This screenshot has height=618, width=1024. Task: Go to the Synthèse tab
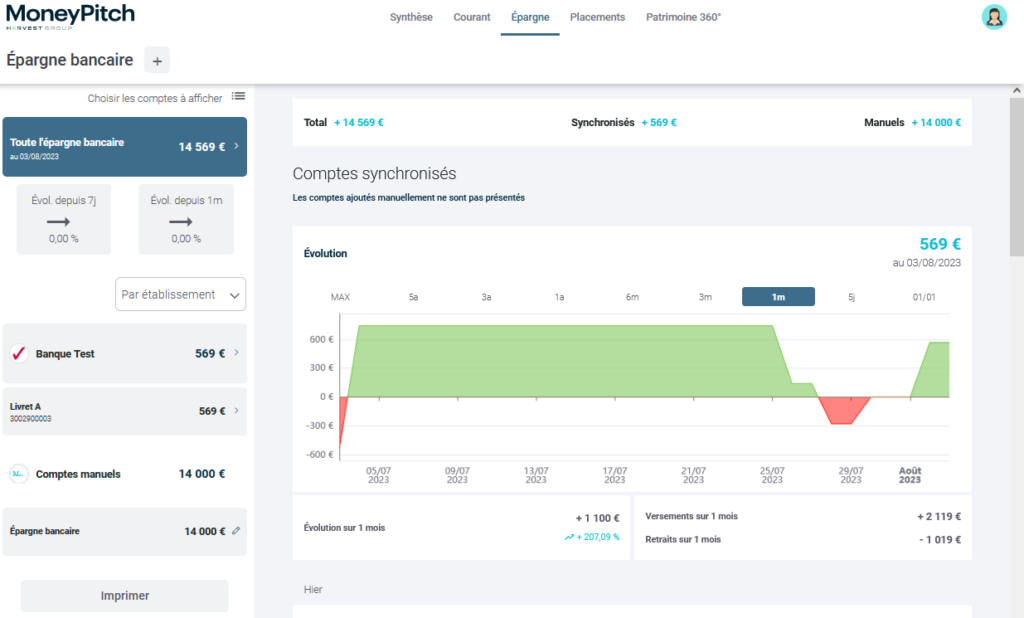point(411,17)
